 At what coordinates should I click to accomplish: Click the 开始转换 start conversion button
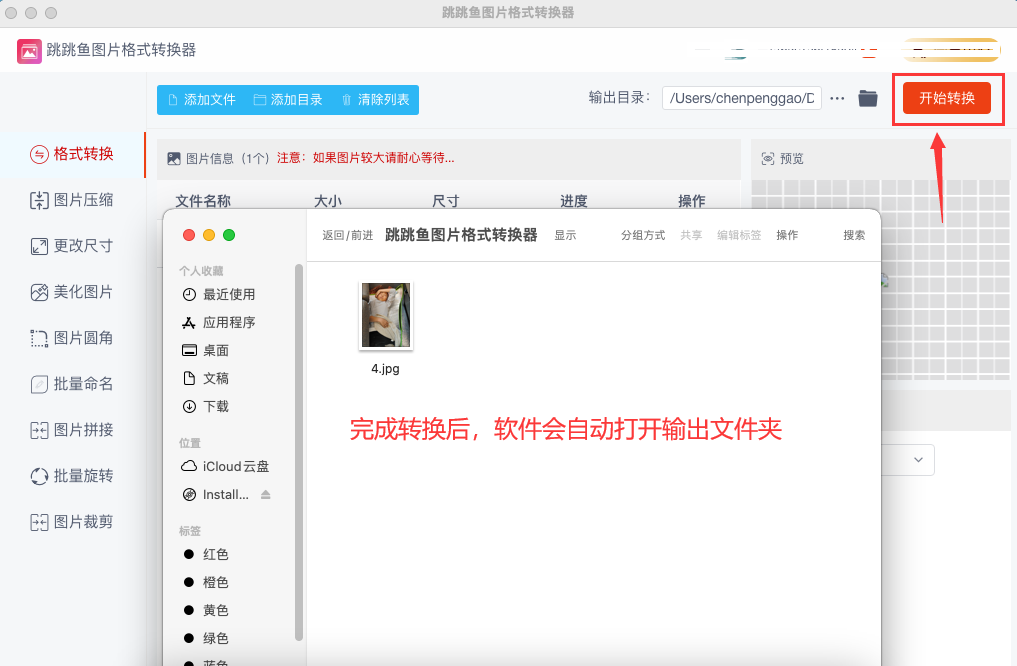pyautogui.click(x=946, y=98)
